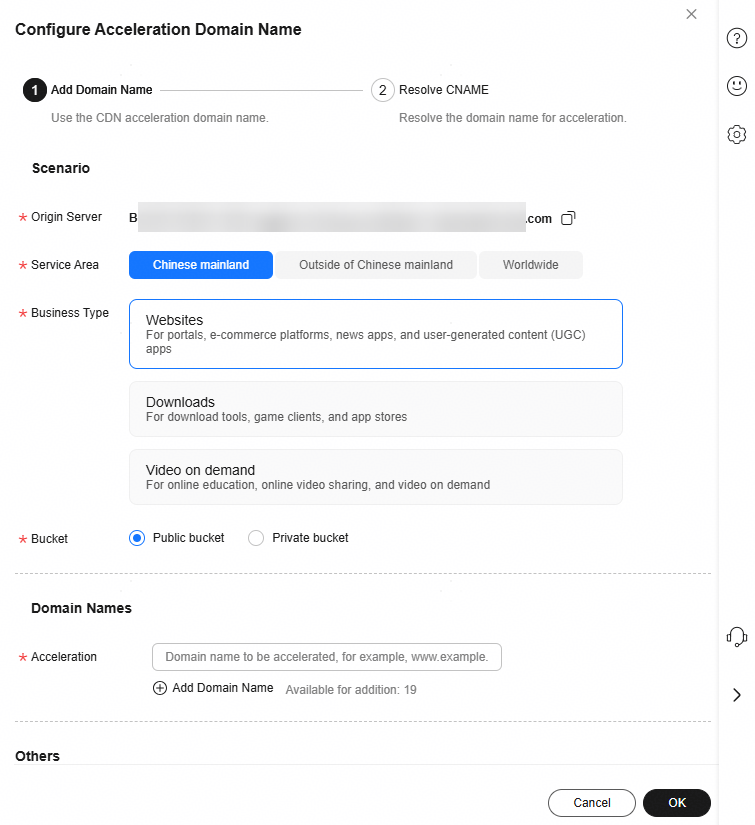Select Public bucket radio option

click(138, 538)
